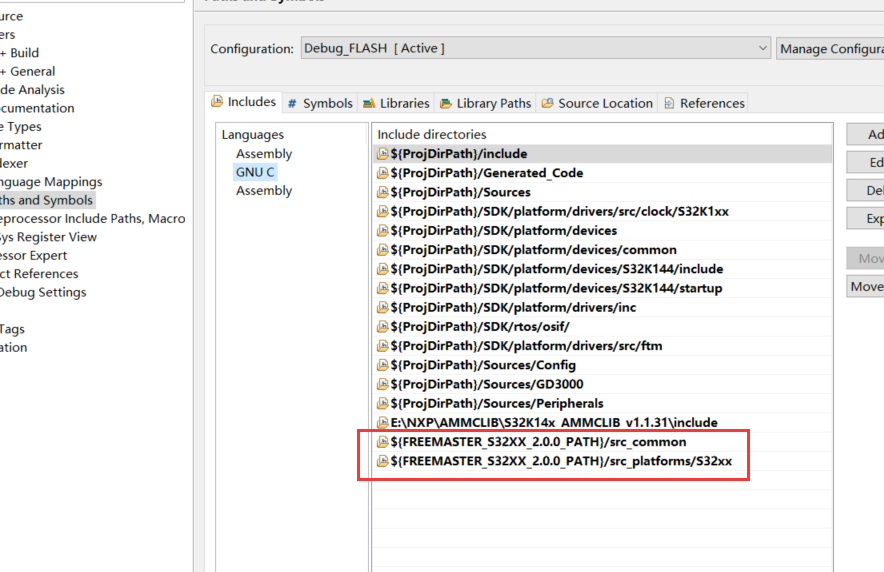884x572 pixels.
Task: Click the icon beside the AMMCLIB include path
Action: [x=382, y=422]
